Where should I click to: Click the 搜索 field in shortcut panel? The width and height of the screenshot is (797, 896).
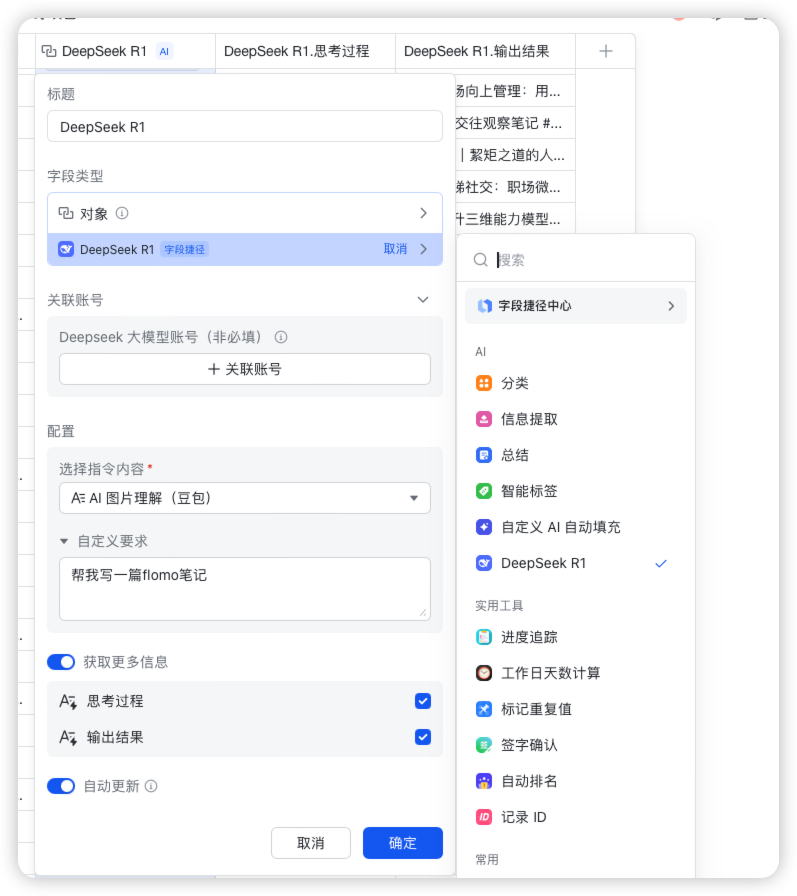point(583,260)
